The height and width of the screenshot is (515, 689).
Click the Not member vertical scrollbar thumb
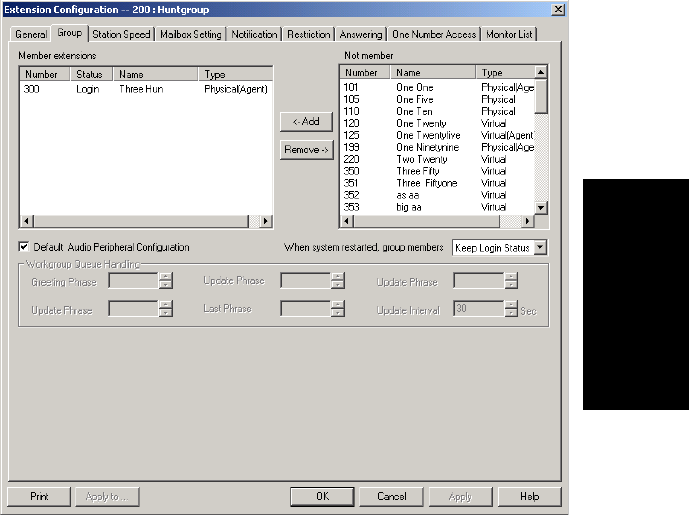point(541,96)
